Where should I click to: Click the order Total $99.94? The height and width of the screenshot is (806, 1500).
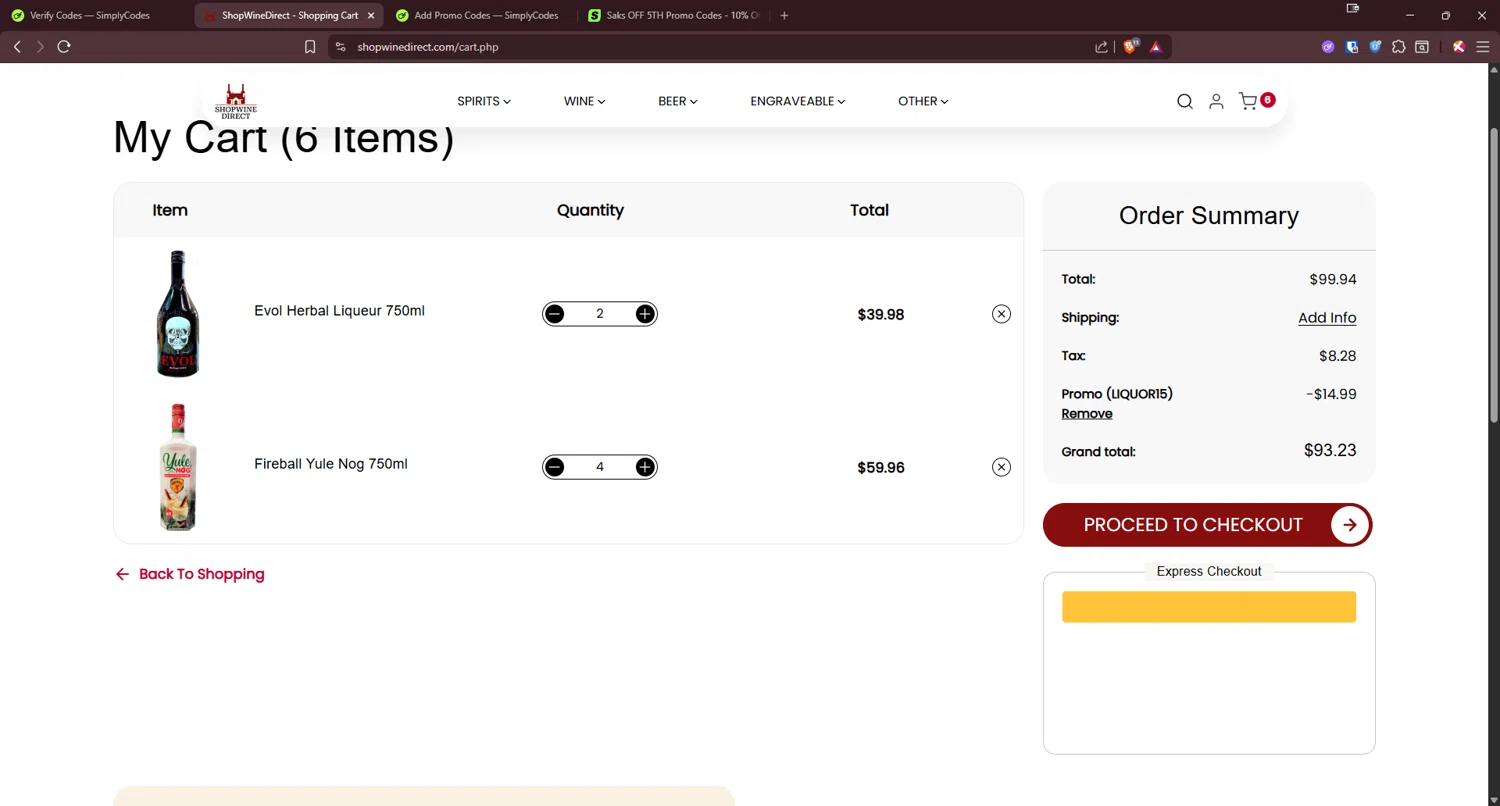tap(1333, 279)
